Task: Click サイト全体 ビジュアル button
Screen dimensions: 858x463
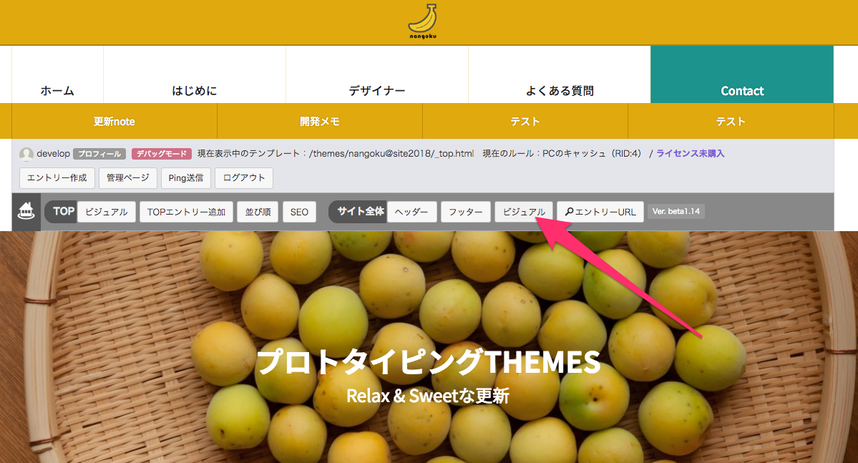Action: [524, 212]
